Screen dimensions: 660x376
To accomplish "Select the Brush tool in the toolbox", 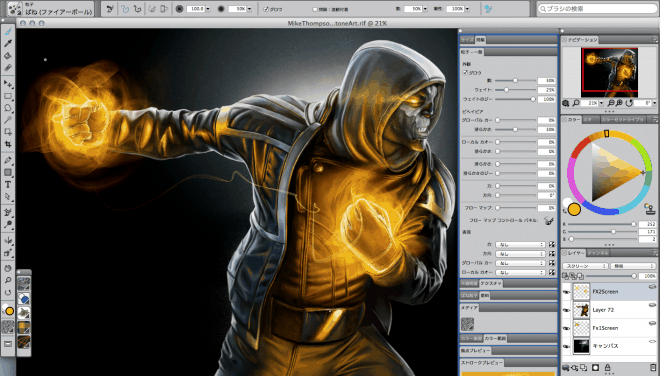I will click(8, 32).
